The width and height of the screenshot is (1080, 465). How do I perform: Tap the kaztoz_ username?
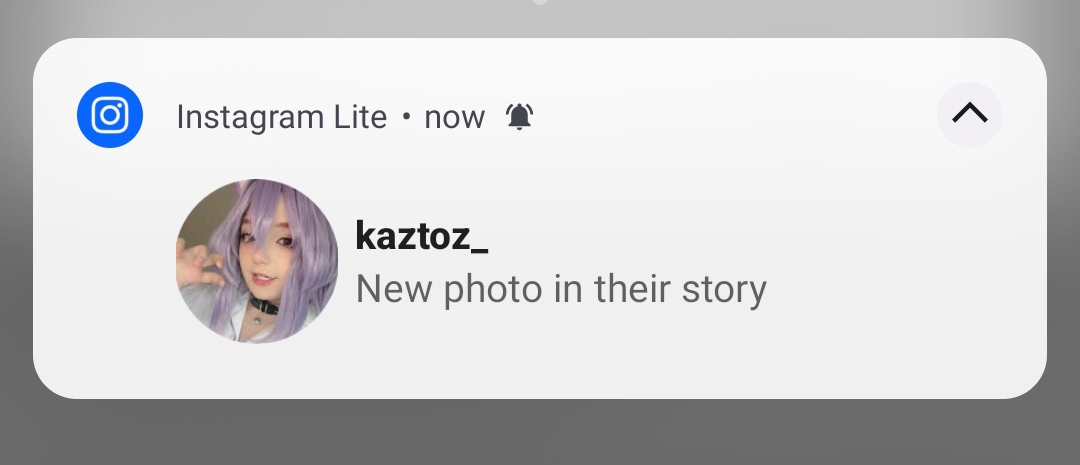coord(421,237)
